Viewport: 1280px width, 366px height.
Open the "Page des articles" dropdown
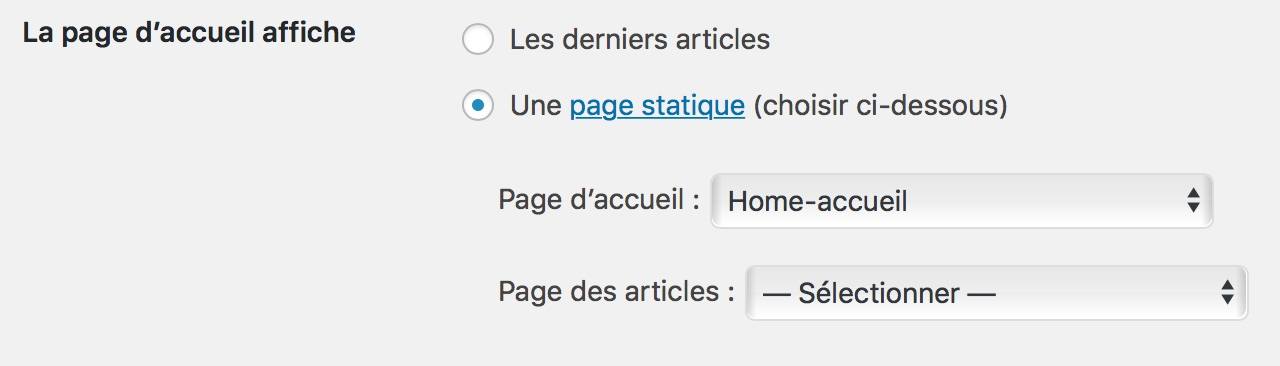coord(997,293)
